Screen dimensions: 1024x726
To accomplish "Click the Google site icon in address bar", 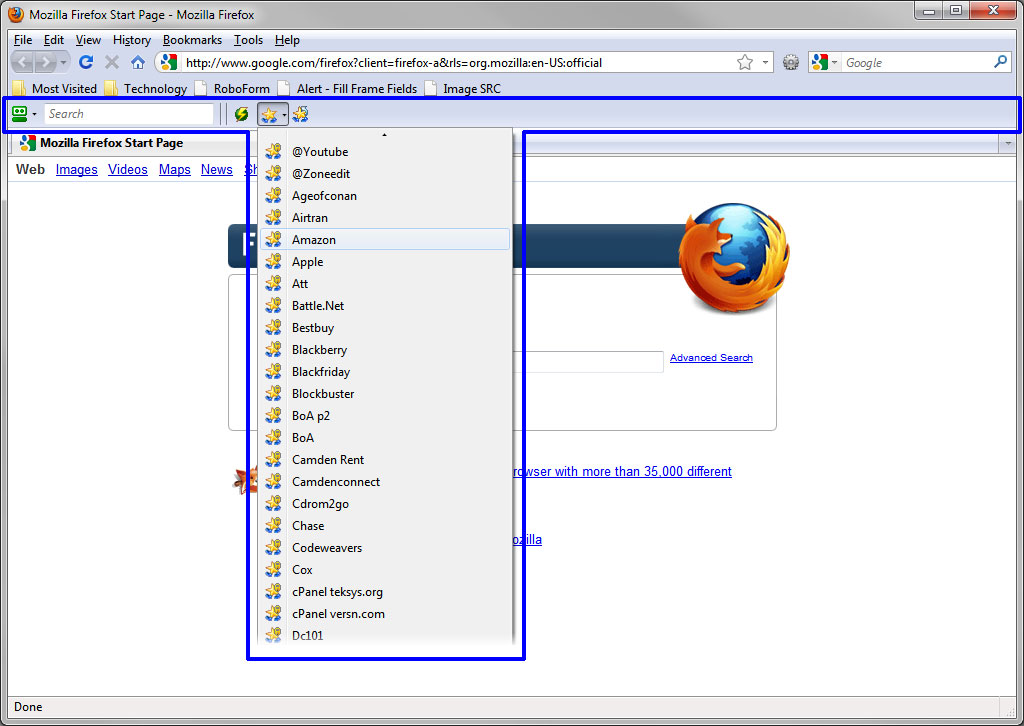I will (168, 63).
